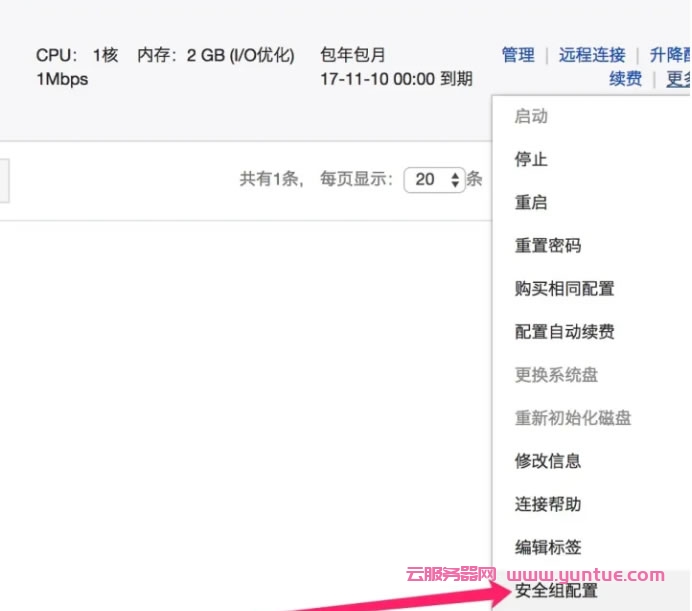Viewport: 692px width, 611px height.
Task: Choose the 重置密码 menu item
Action: point(548,245)
